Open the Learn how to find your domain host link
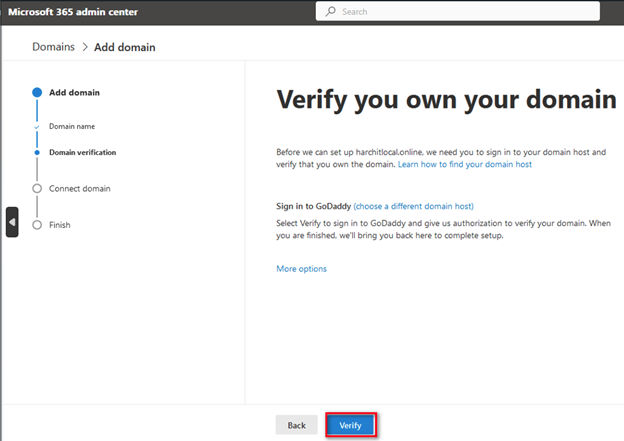This screenshot has height=441, width=624. (x=464, y=164)
